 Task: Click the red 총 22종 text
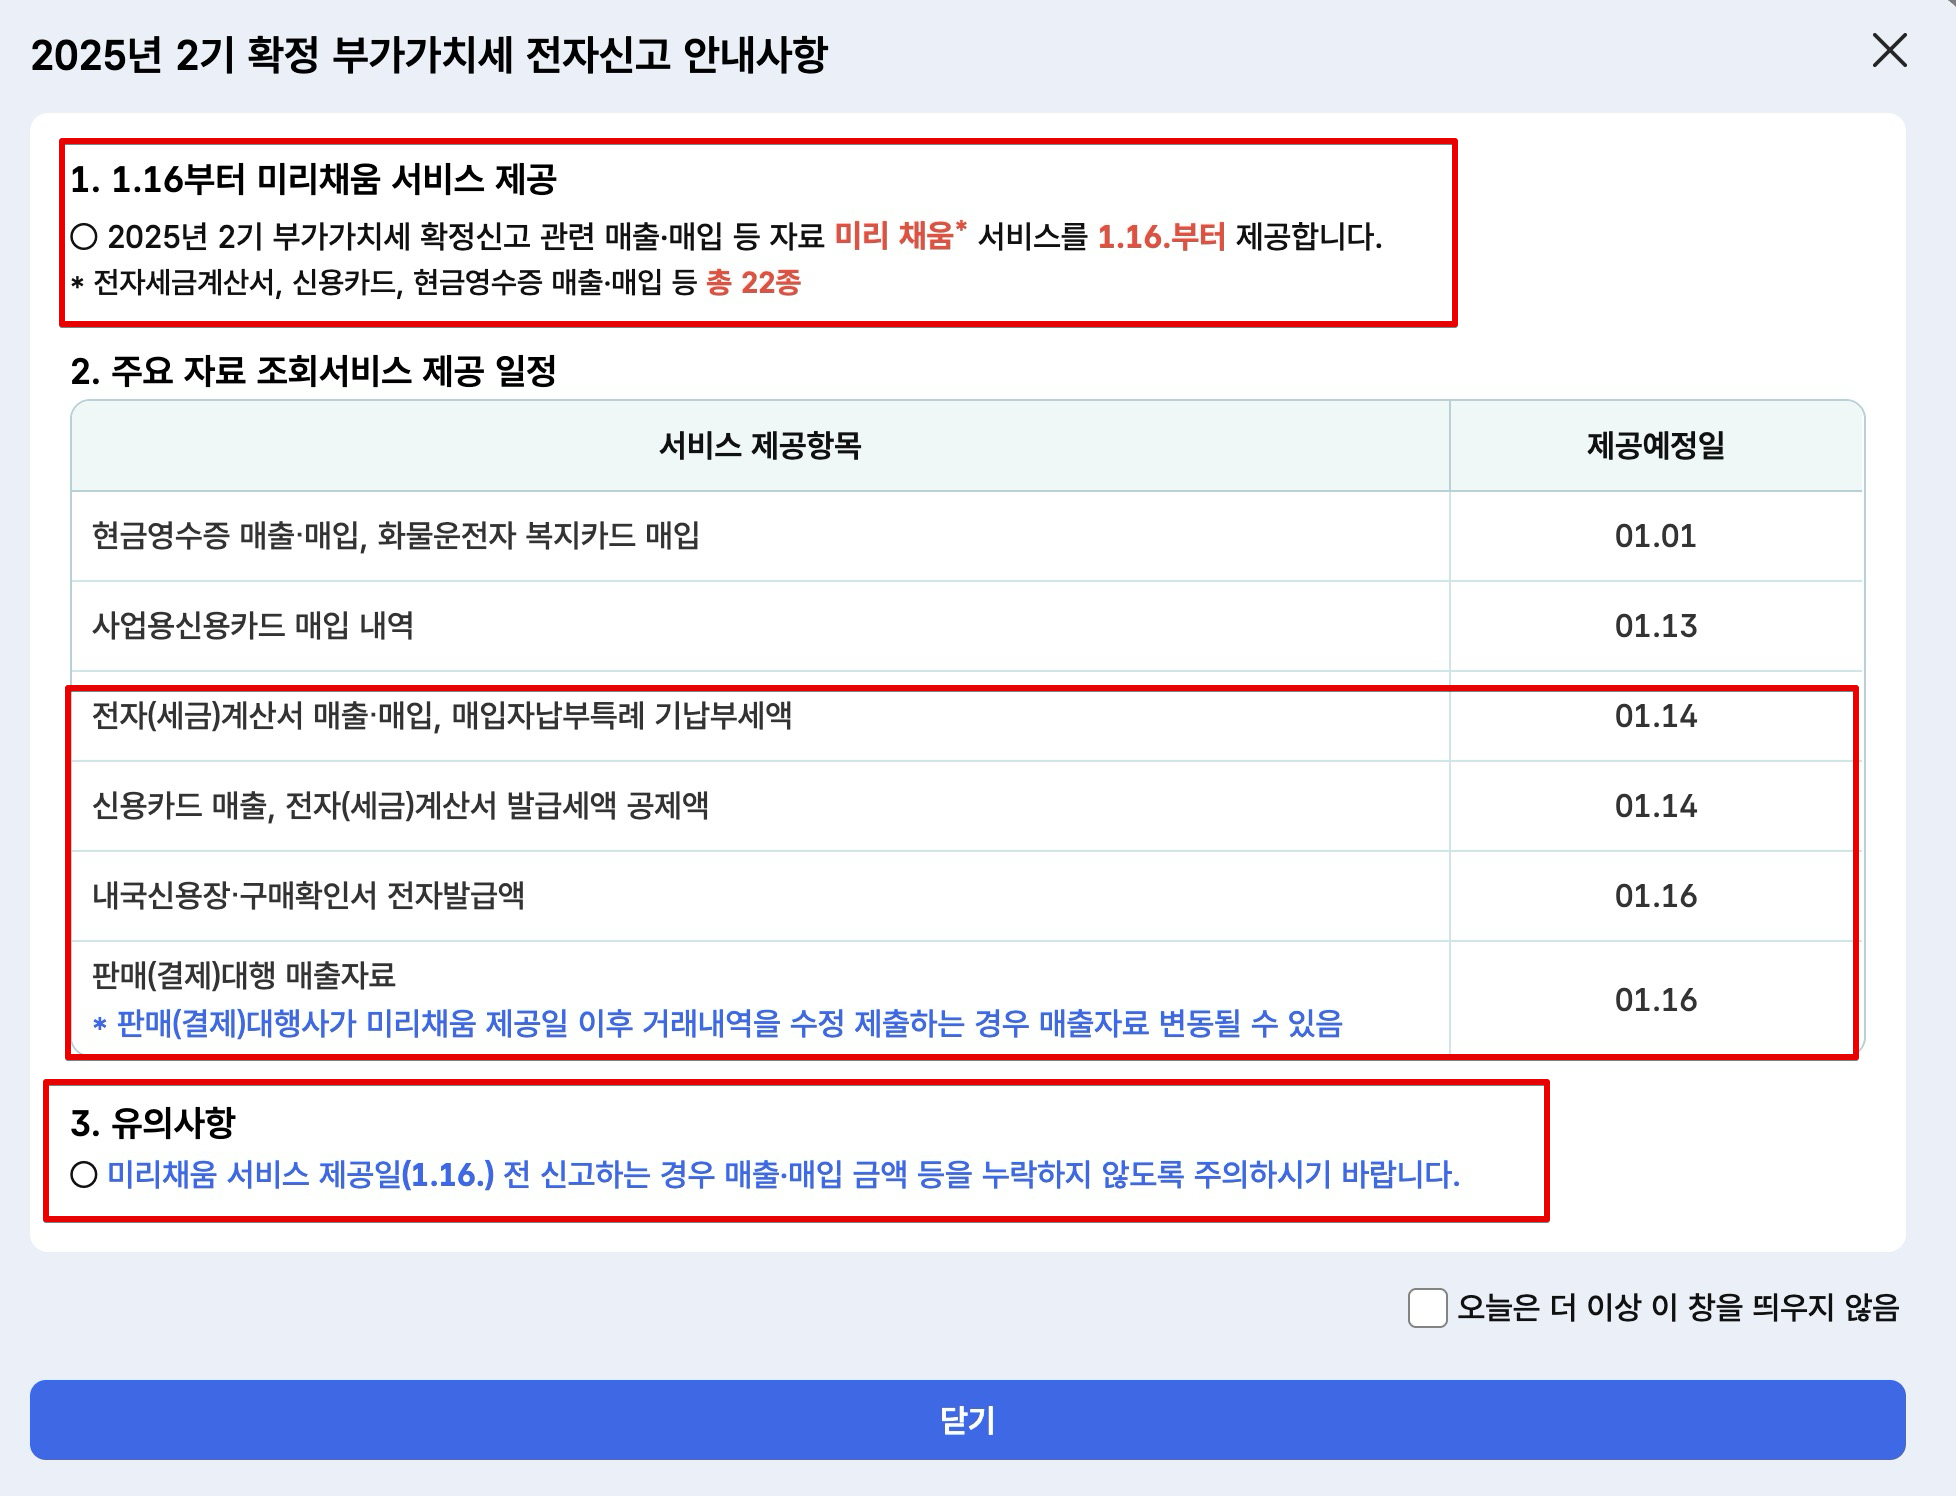[753, 283]
